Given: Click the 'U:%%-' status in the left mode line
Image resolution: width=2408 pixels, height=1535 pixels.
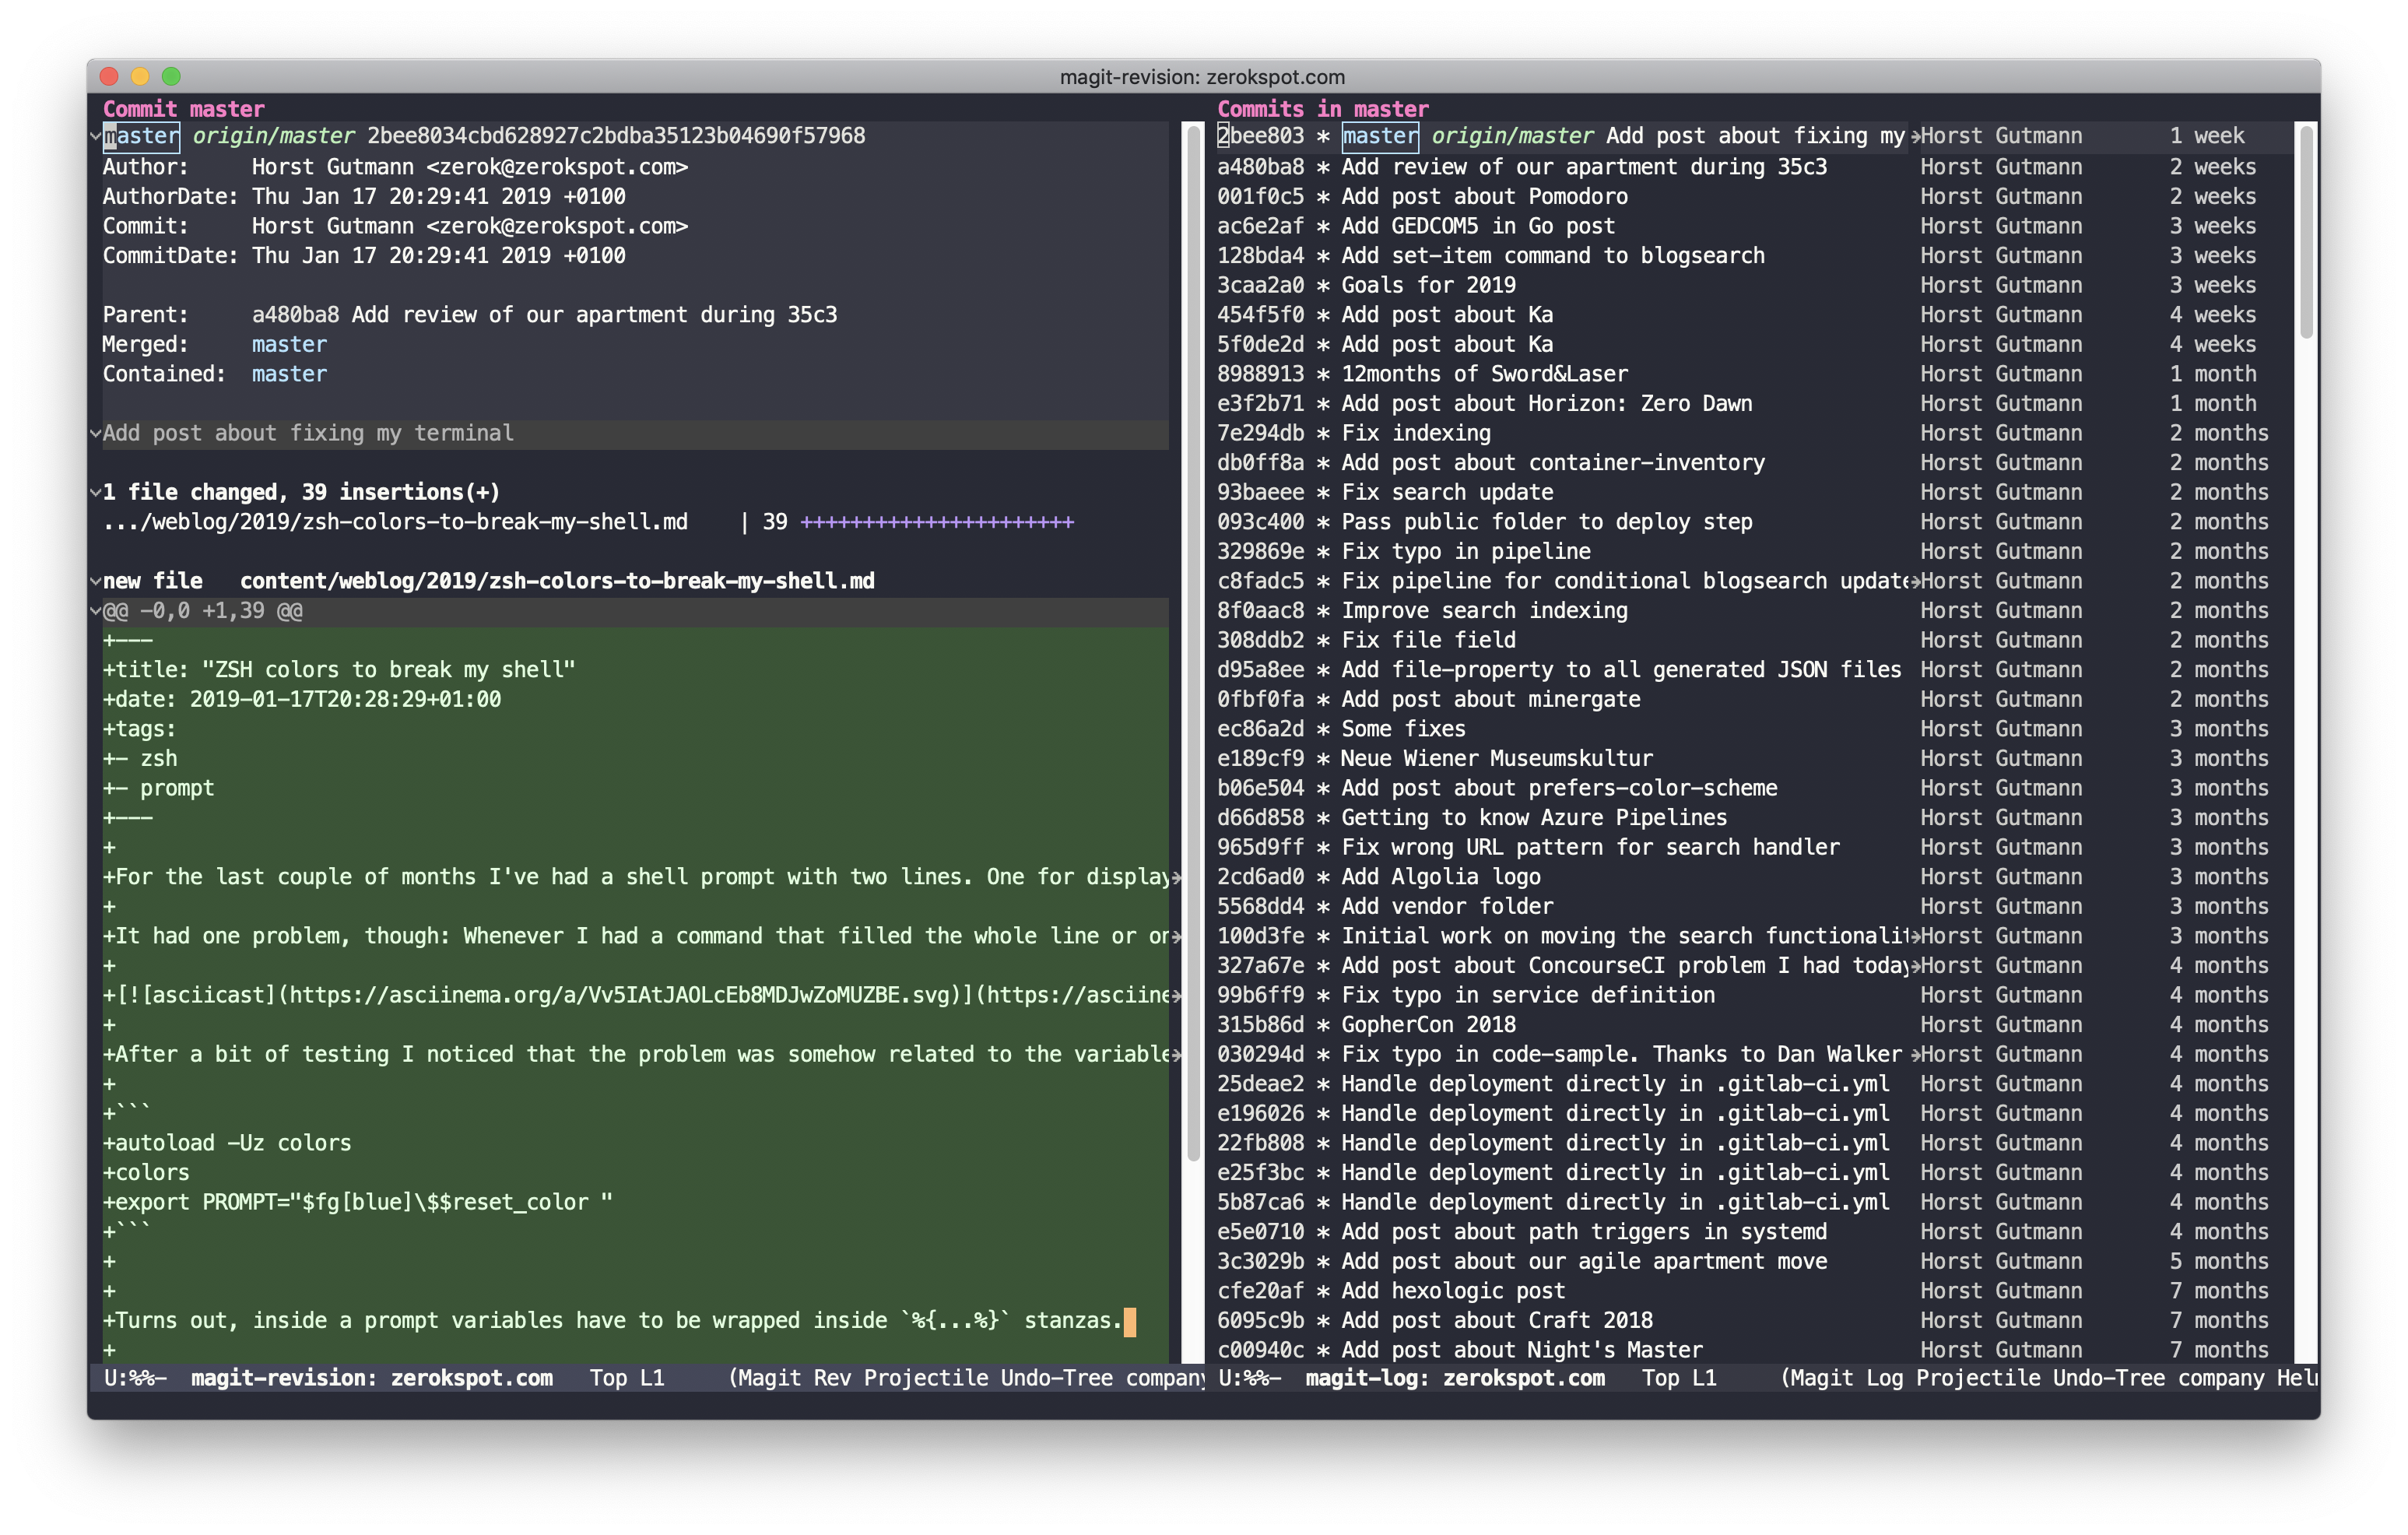Looking at the screenshot, I should coord(135,1378).
